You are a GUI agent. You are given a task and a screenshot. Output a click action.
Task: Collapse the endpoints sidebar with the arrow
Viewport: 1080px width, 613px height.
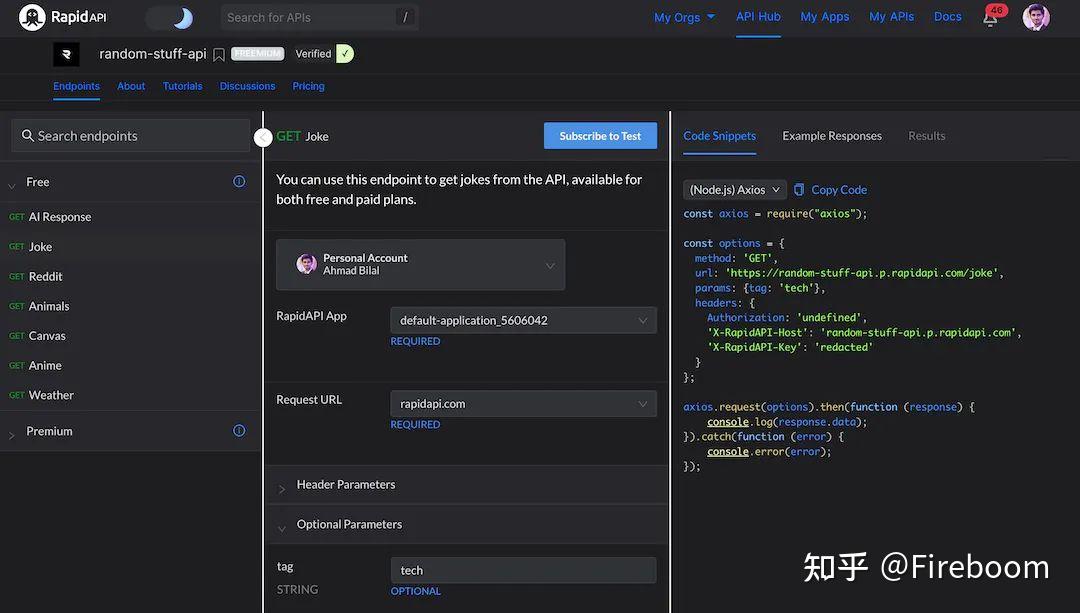(x=263, y=138)
